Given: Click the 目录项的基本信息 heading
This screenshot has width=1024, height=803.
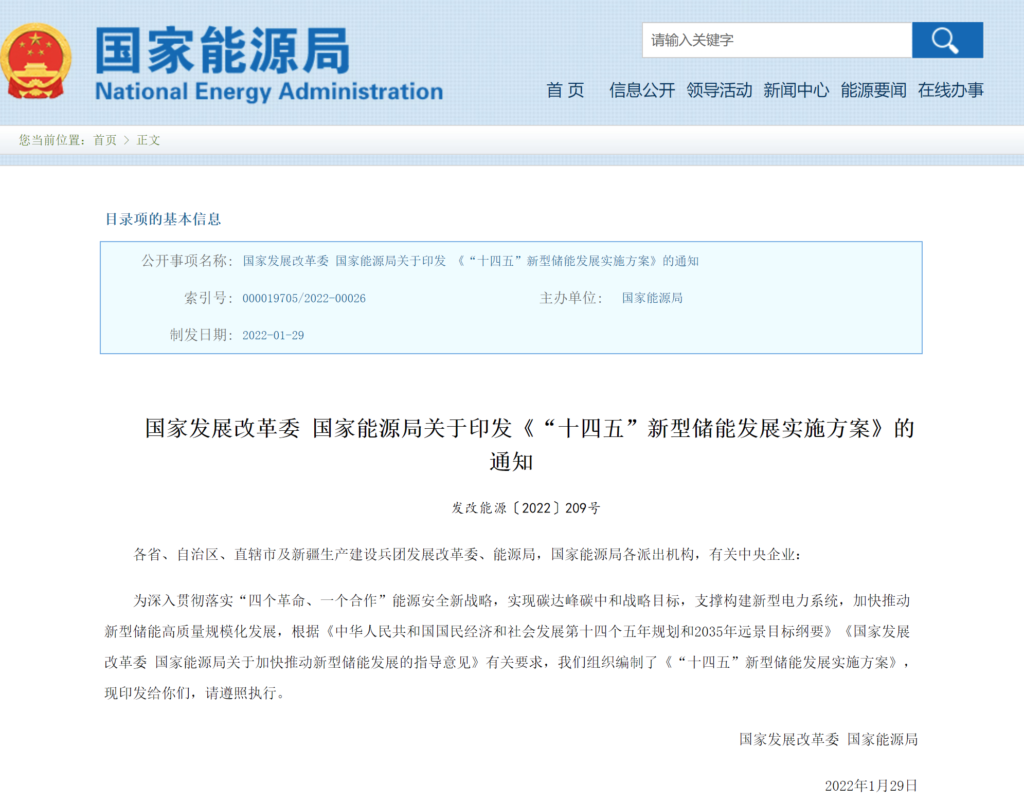Looking at the screenshot, I should pos(163,219).
